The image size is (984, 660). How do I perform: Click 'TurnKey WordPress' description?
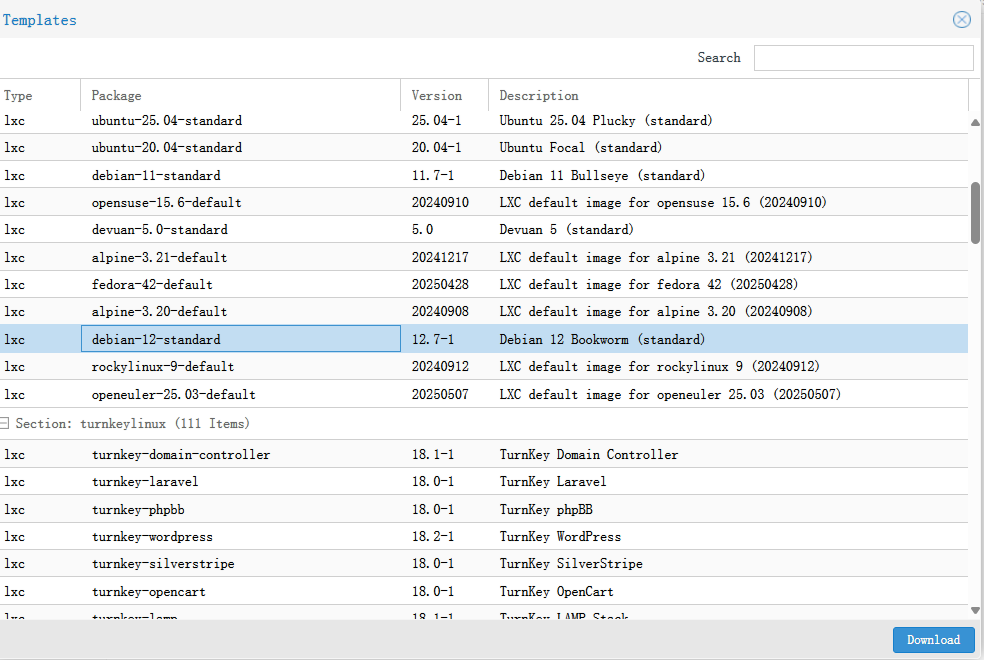point(560,537)
